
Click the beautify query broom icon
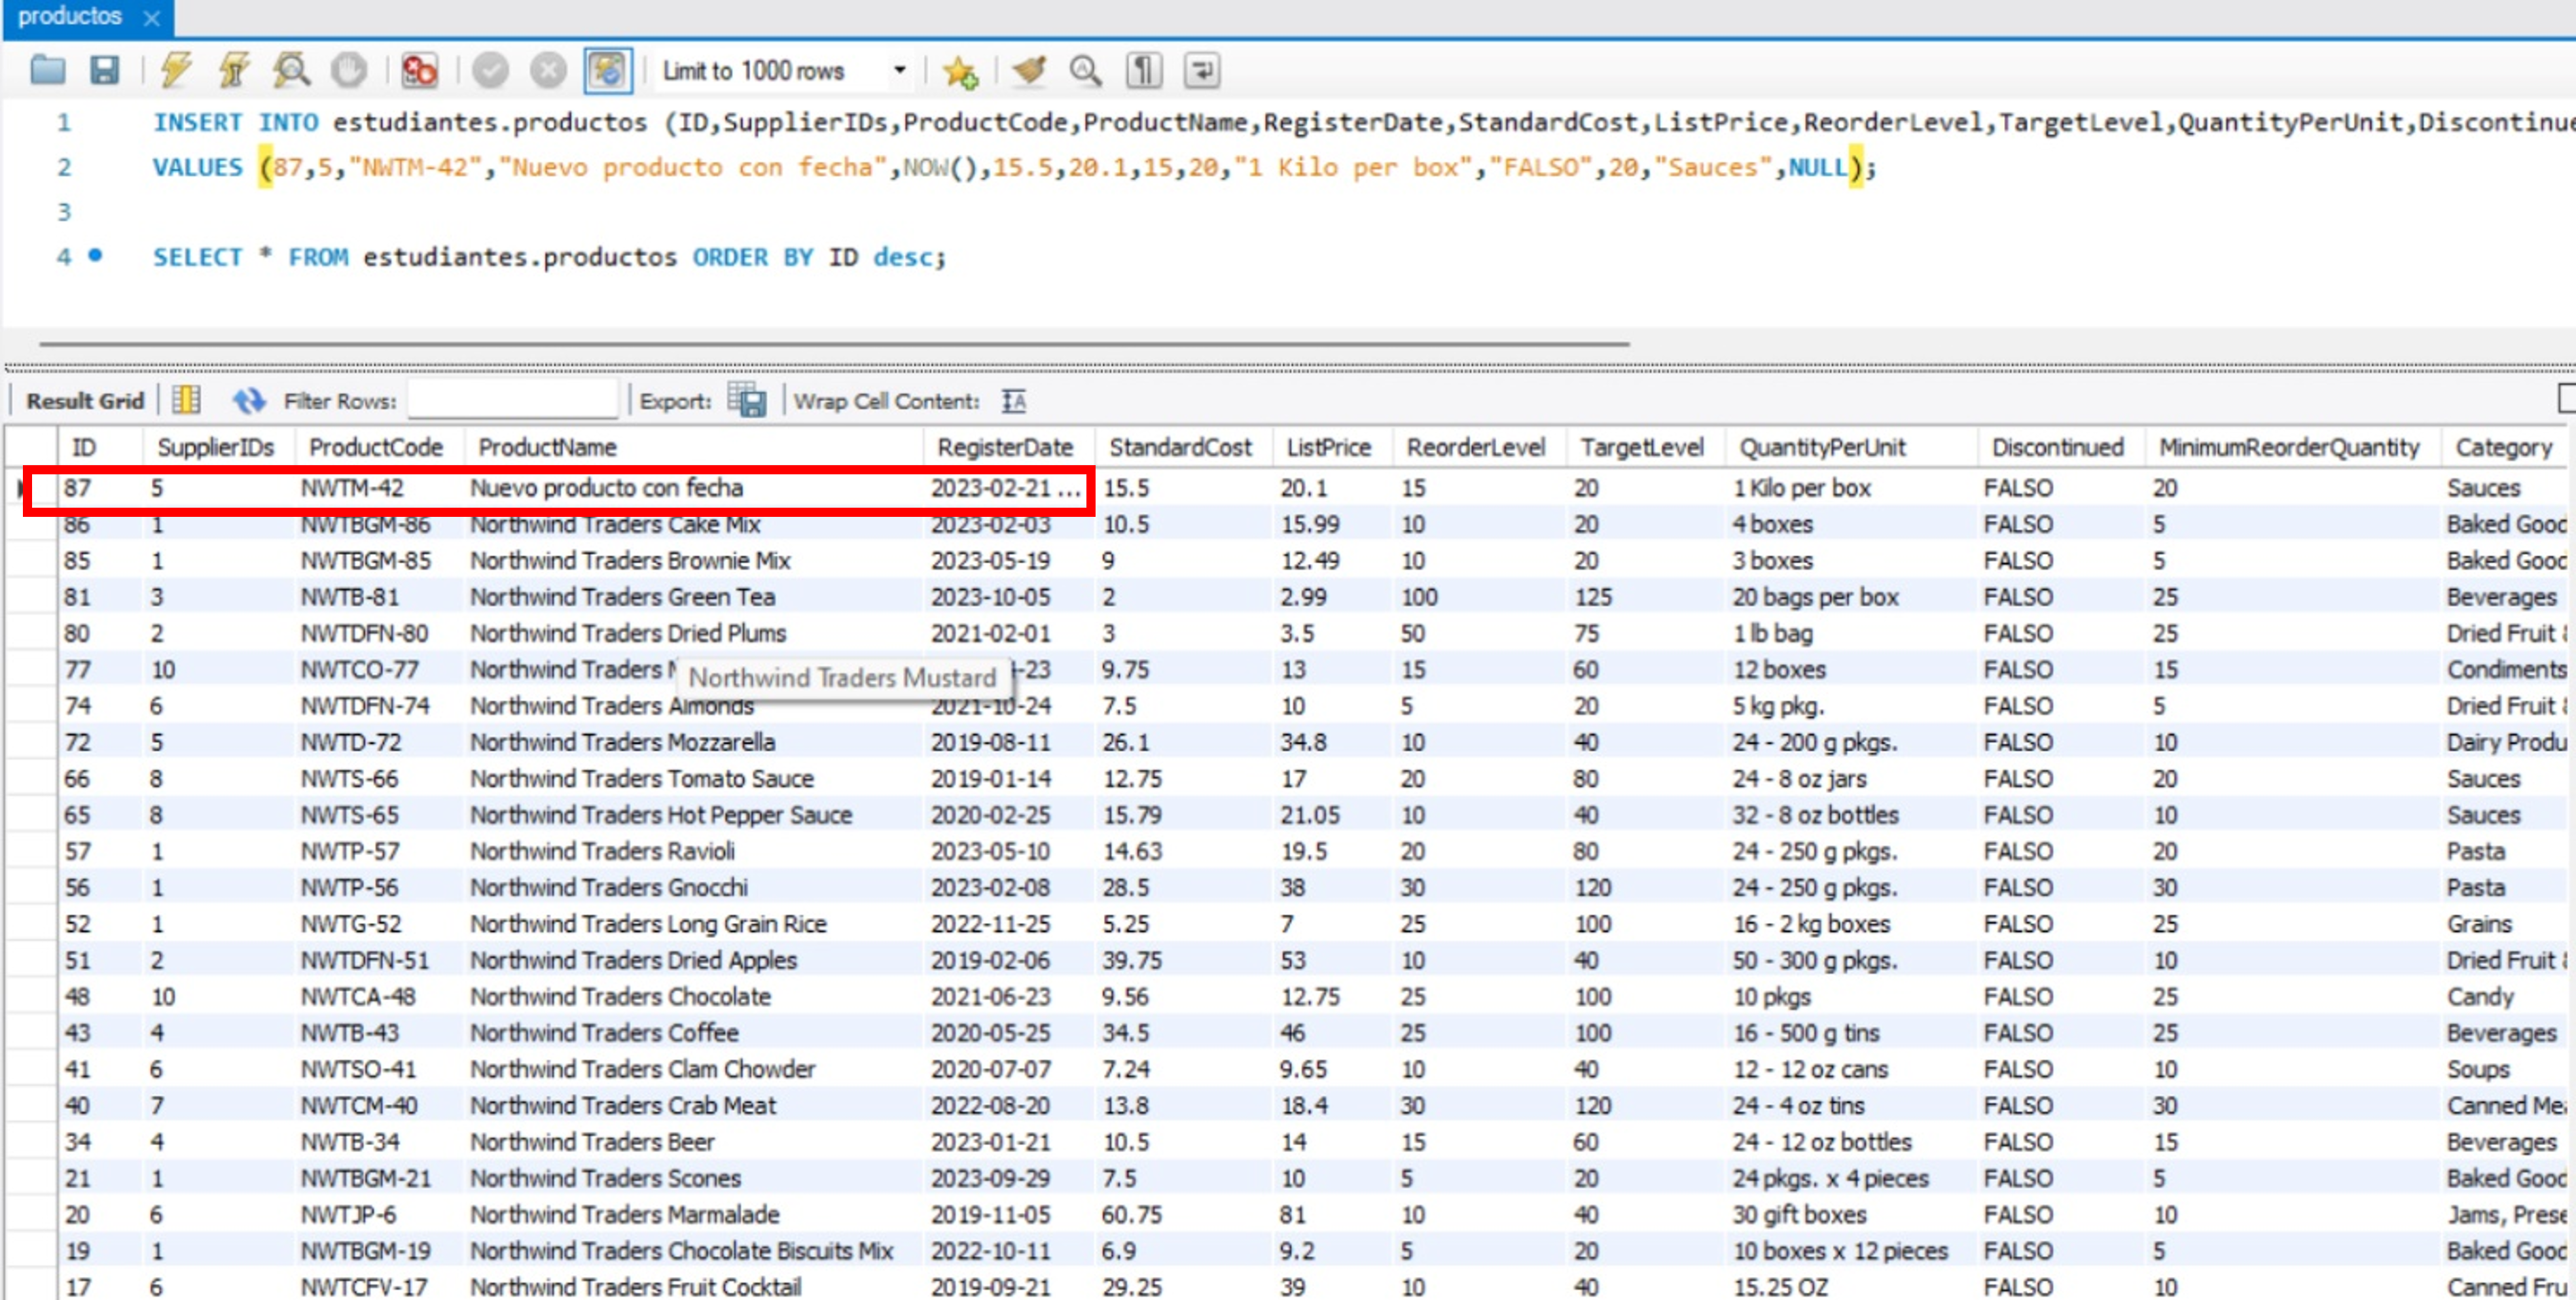tap(1029, 70)
